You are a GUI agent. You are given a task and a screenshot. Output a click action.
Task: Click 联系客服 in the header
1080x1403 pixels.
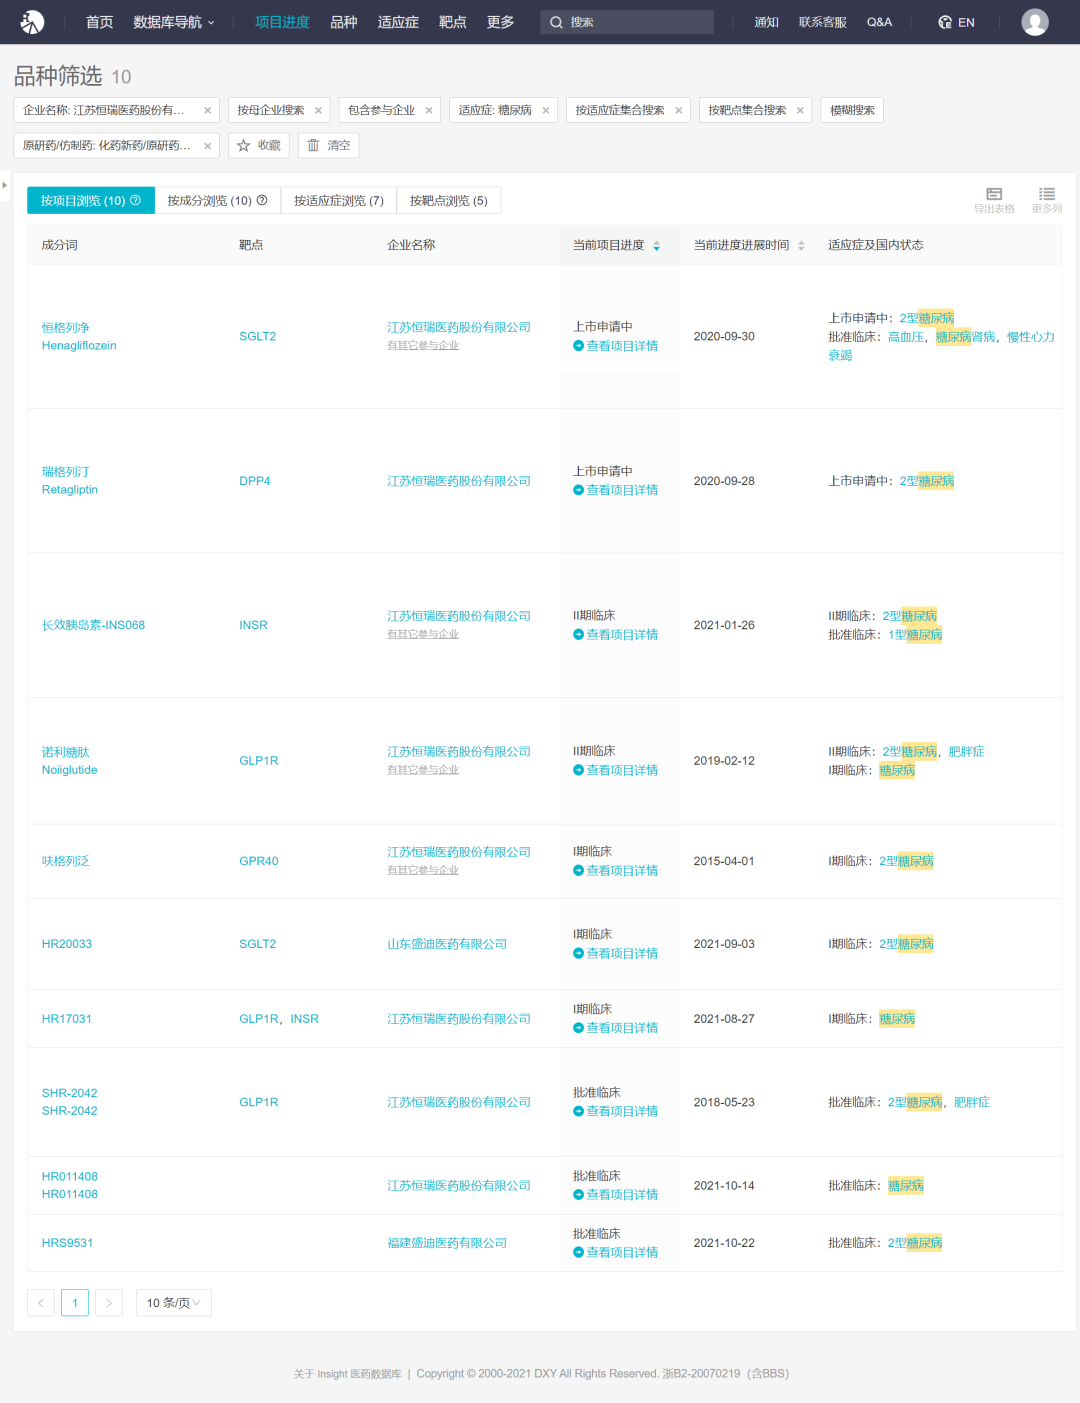823,22
